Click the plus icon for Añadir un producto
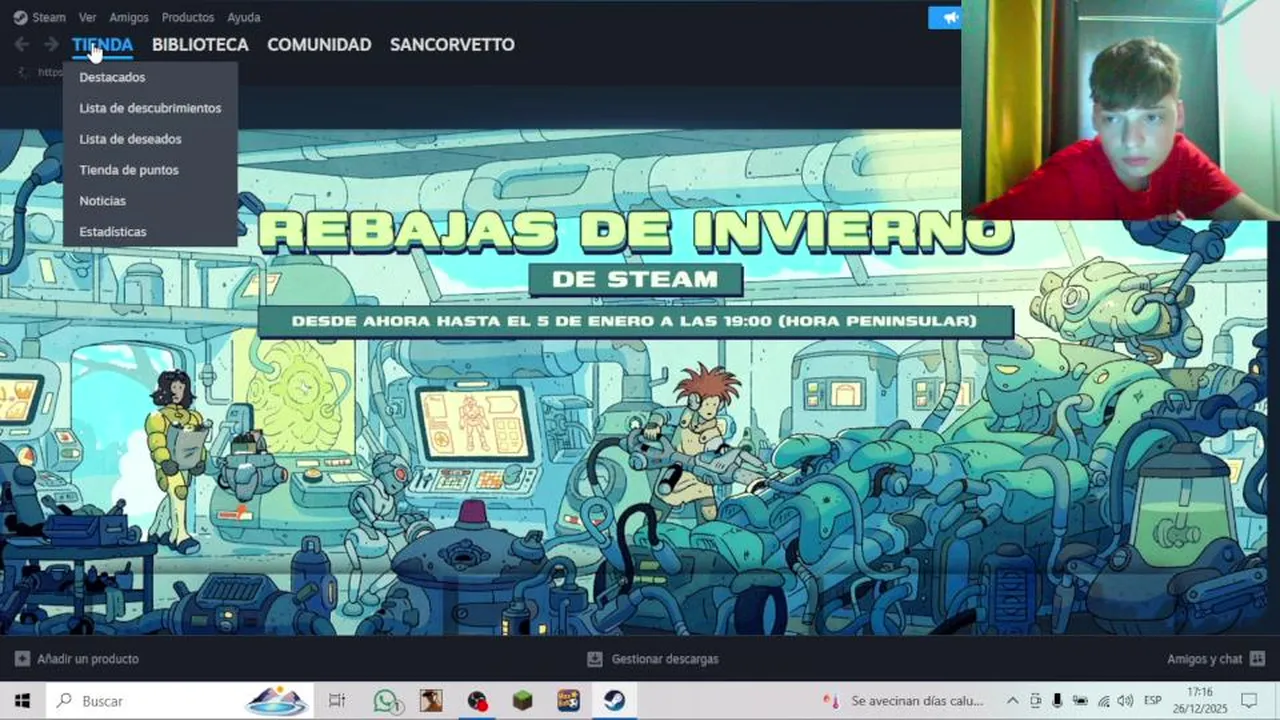 point(22,659)
